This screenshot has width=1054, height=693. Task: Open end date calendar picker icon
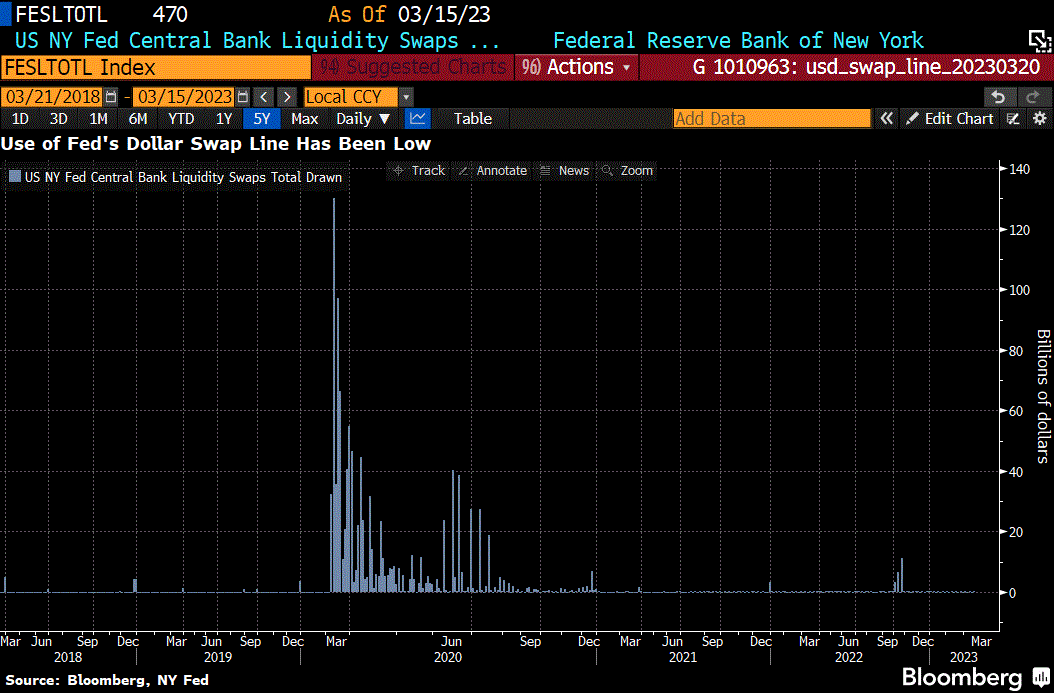[x=243, y=97]
